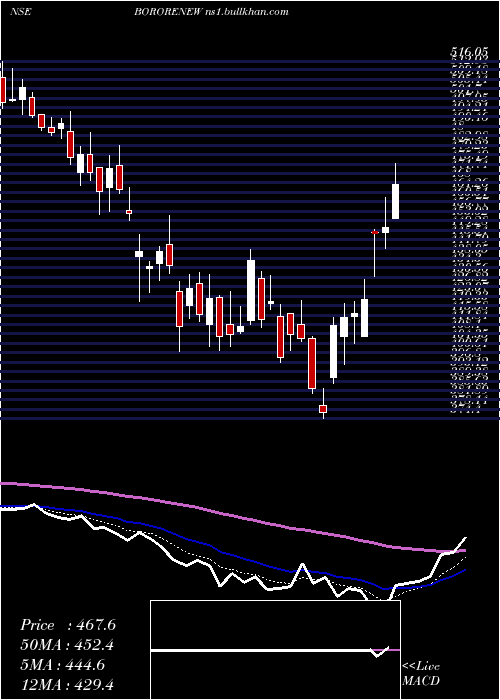Click the 516.05 top price label

click(468, 52)
